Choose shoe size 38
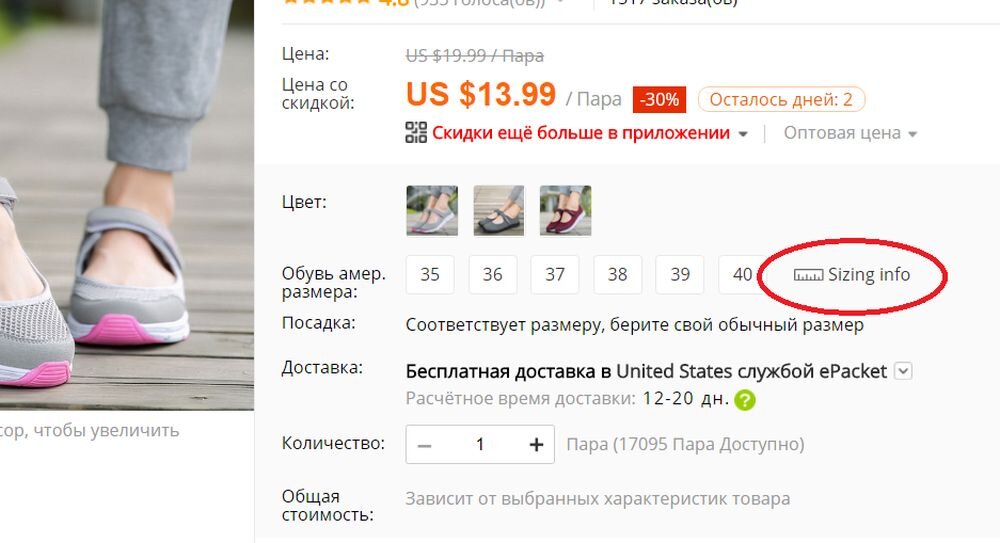The image size is (1000, 543). coord(617,274)
